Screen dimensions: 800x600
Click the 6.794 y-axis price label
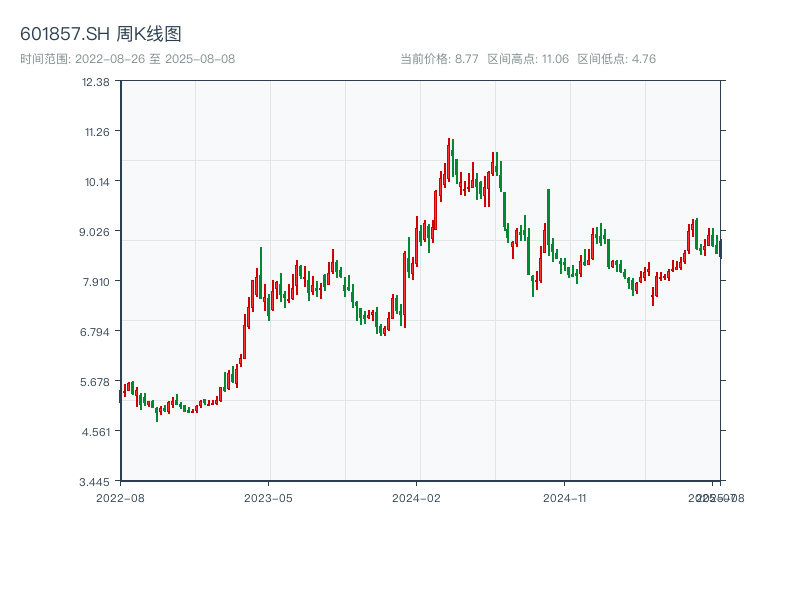click(96, 331)
